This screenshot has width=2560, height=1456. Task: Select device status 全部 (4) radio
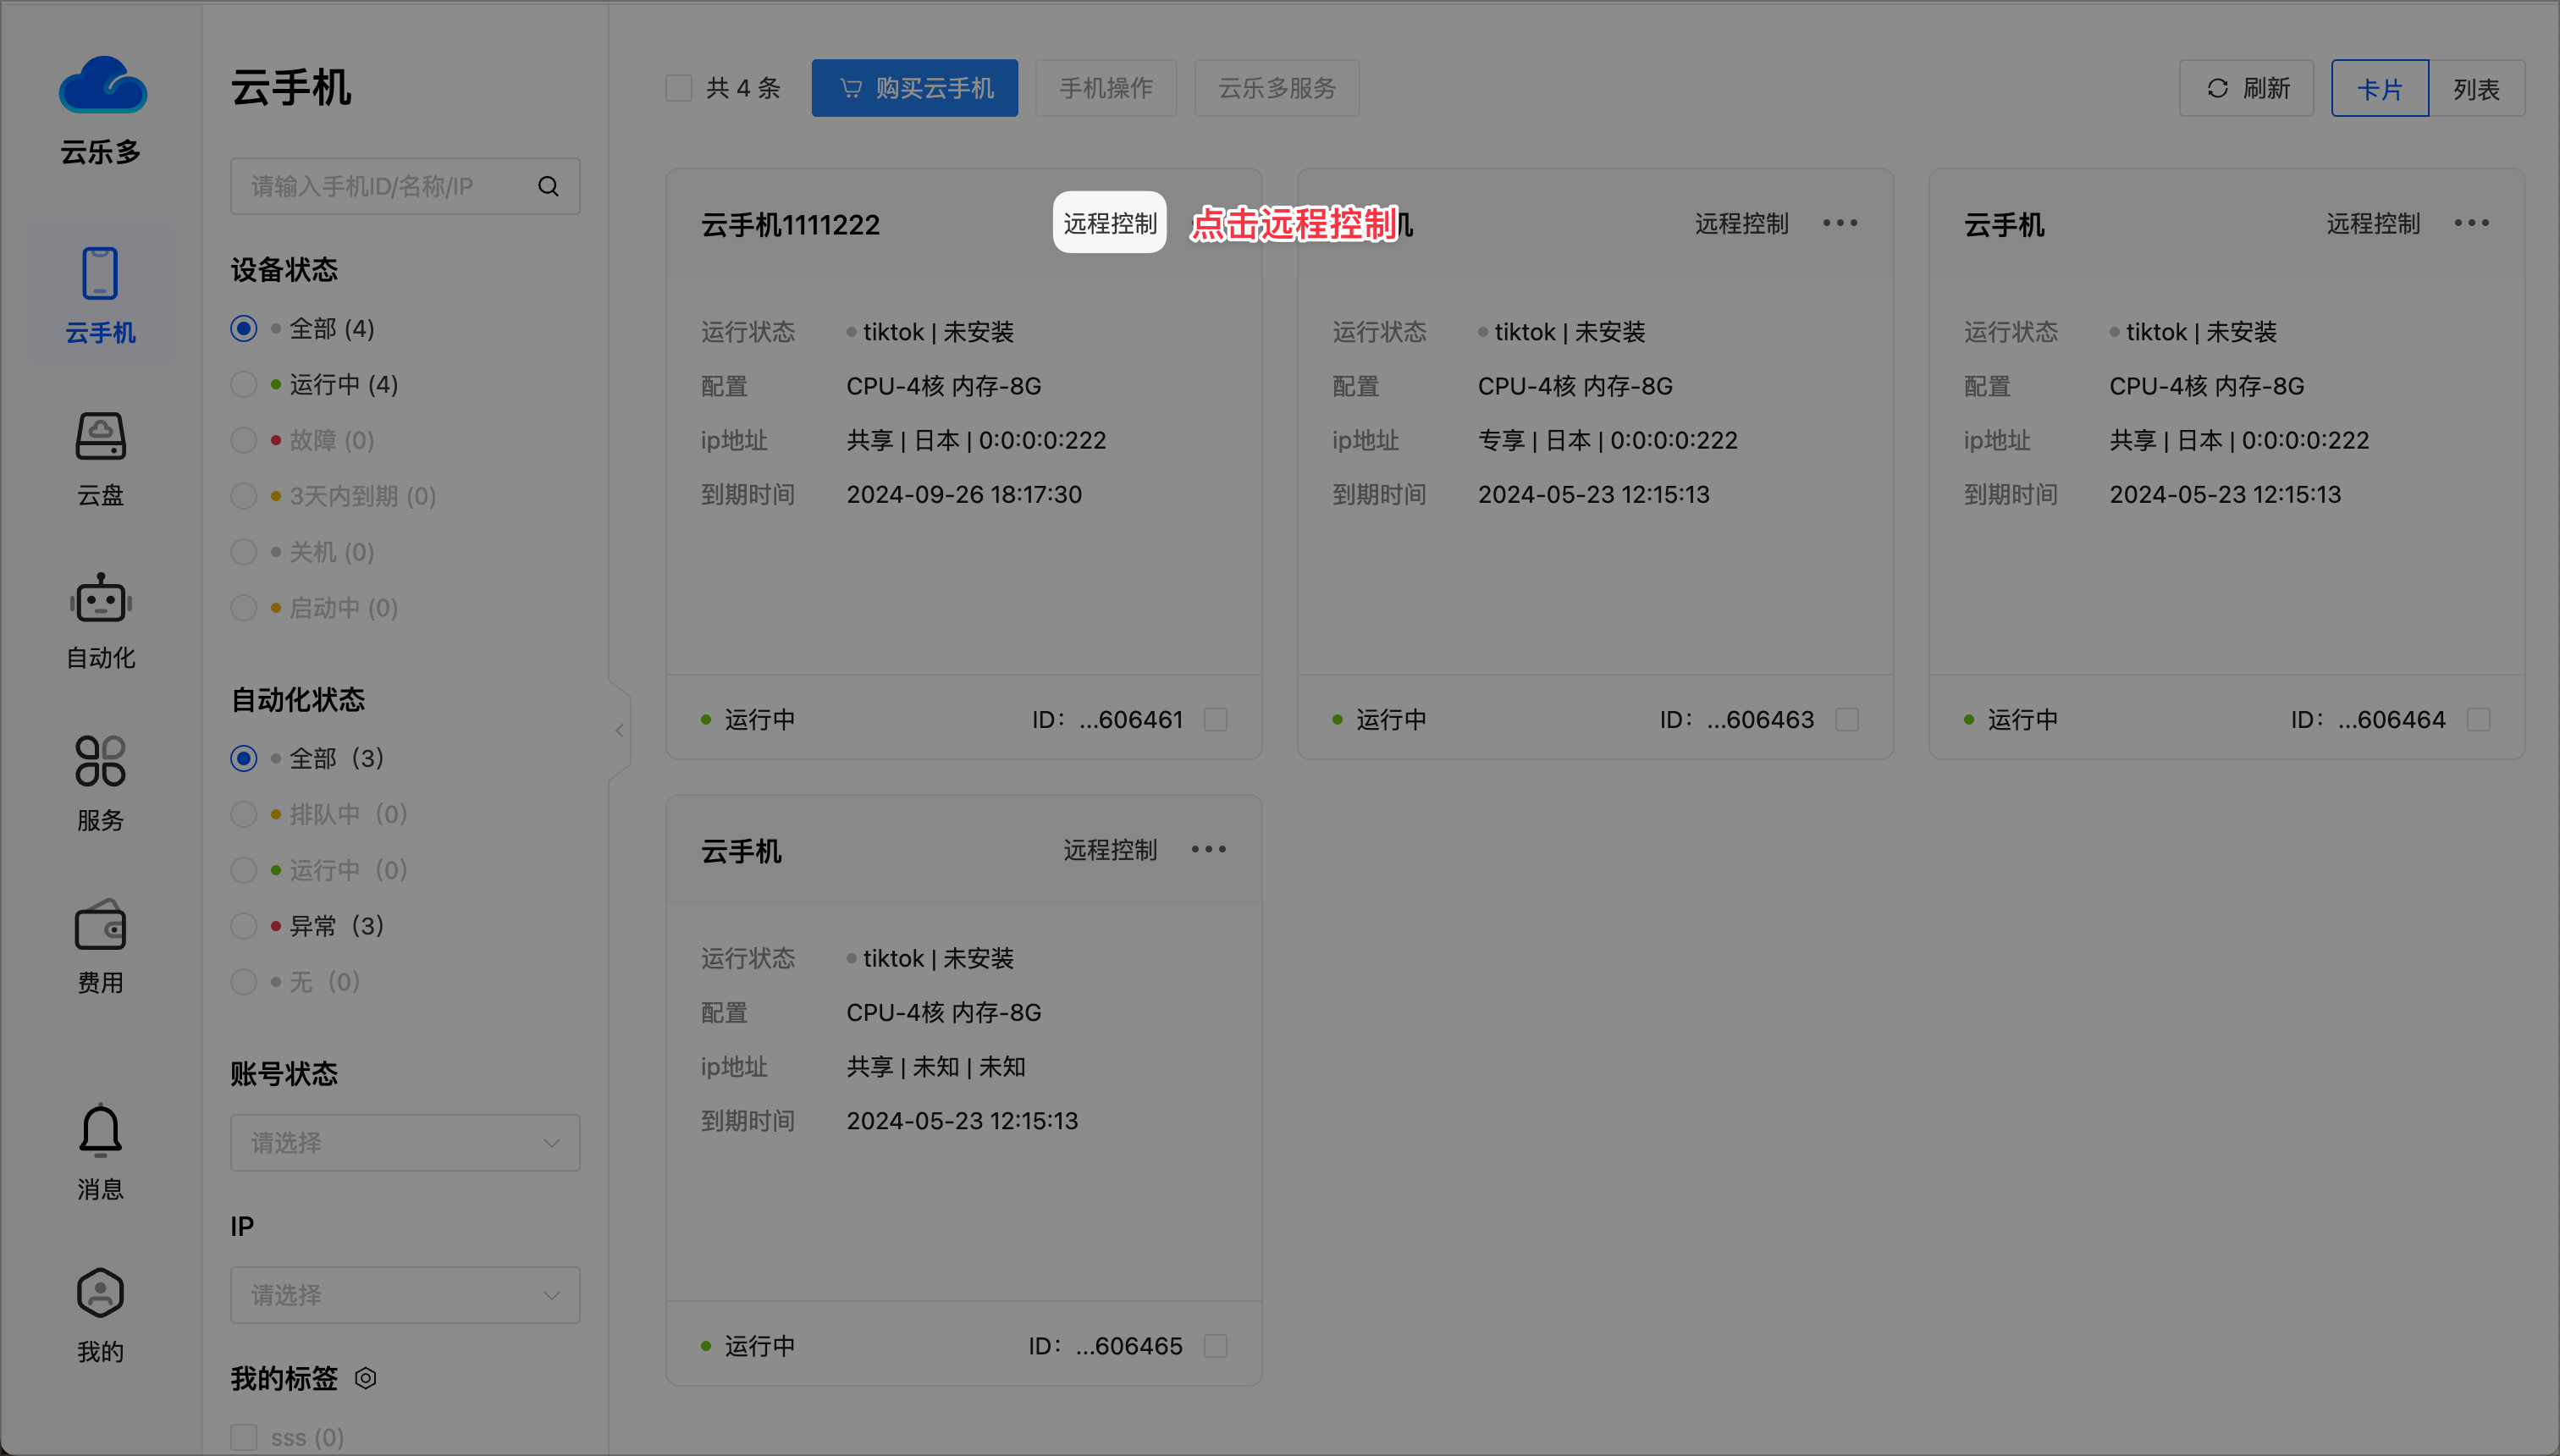click(x=244, y=328)
